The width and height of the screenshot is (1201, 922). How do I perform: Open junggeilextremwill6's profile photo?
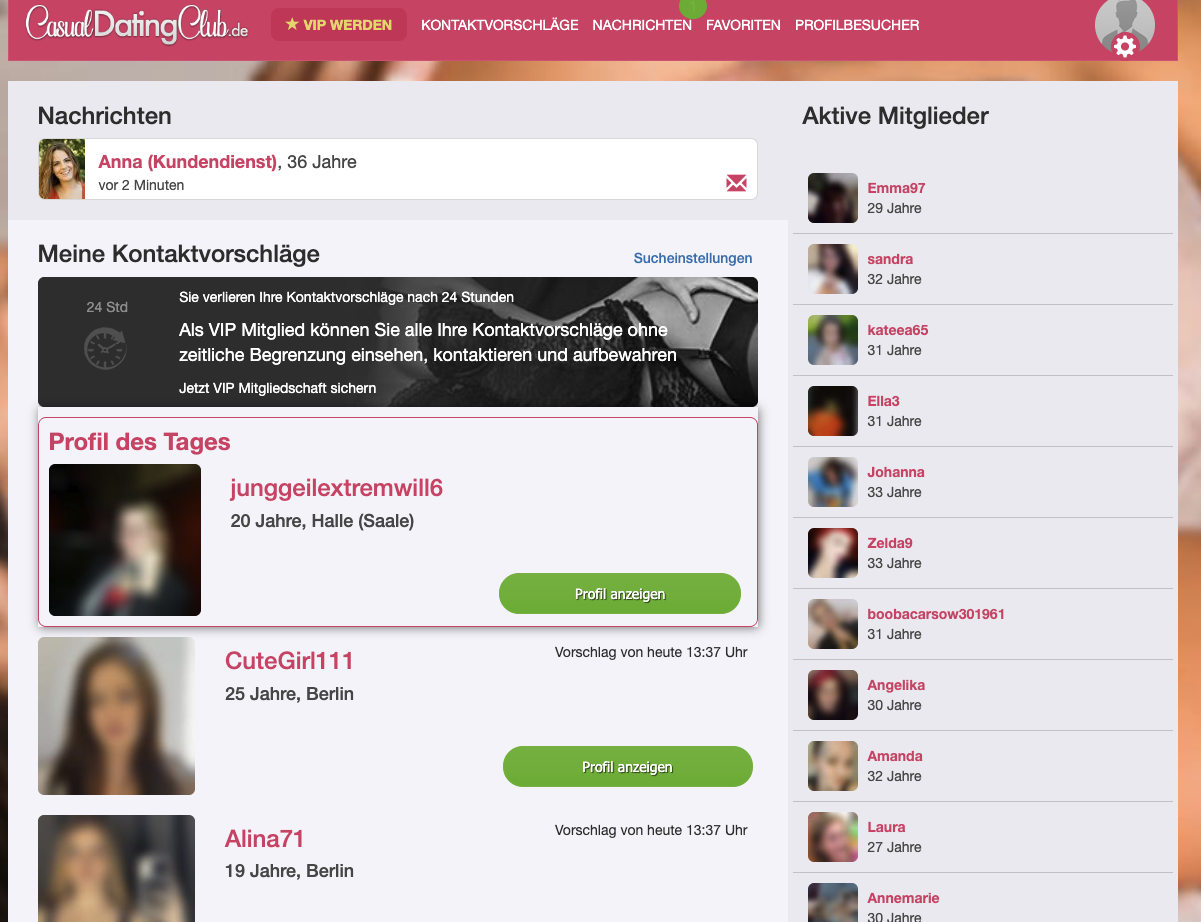coord(125,540)
